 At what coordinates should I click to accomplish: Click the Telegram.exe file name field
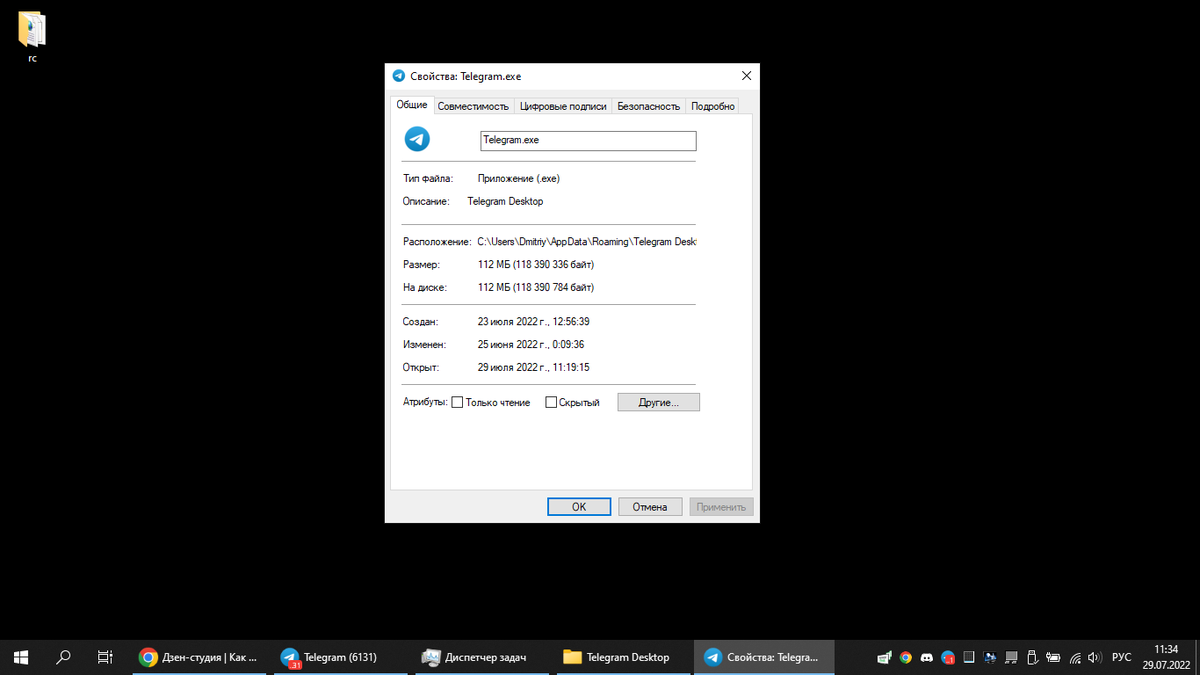[588, 141]
